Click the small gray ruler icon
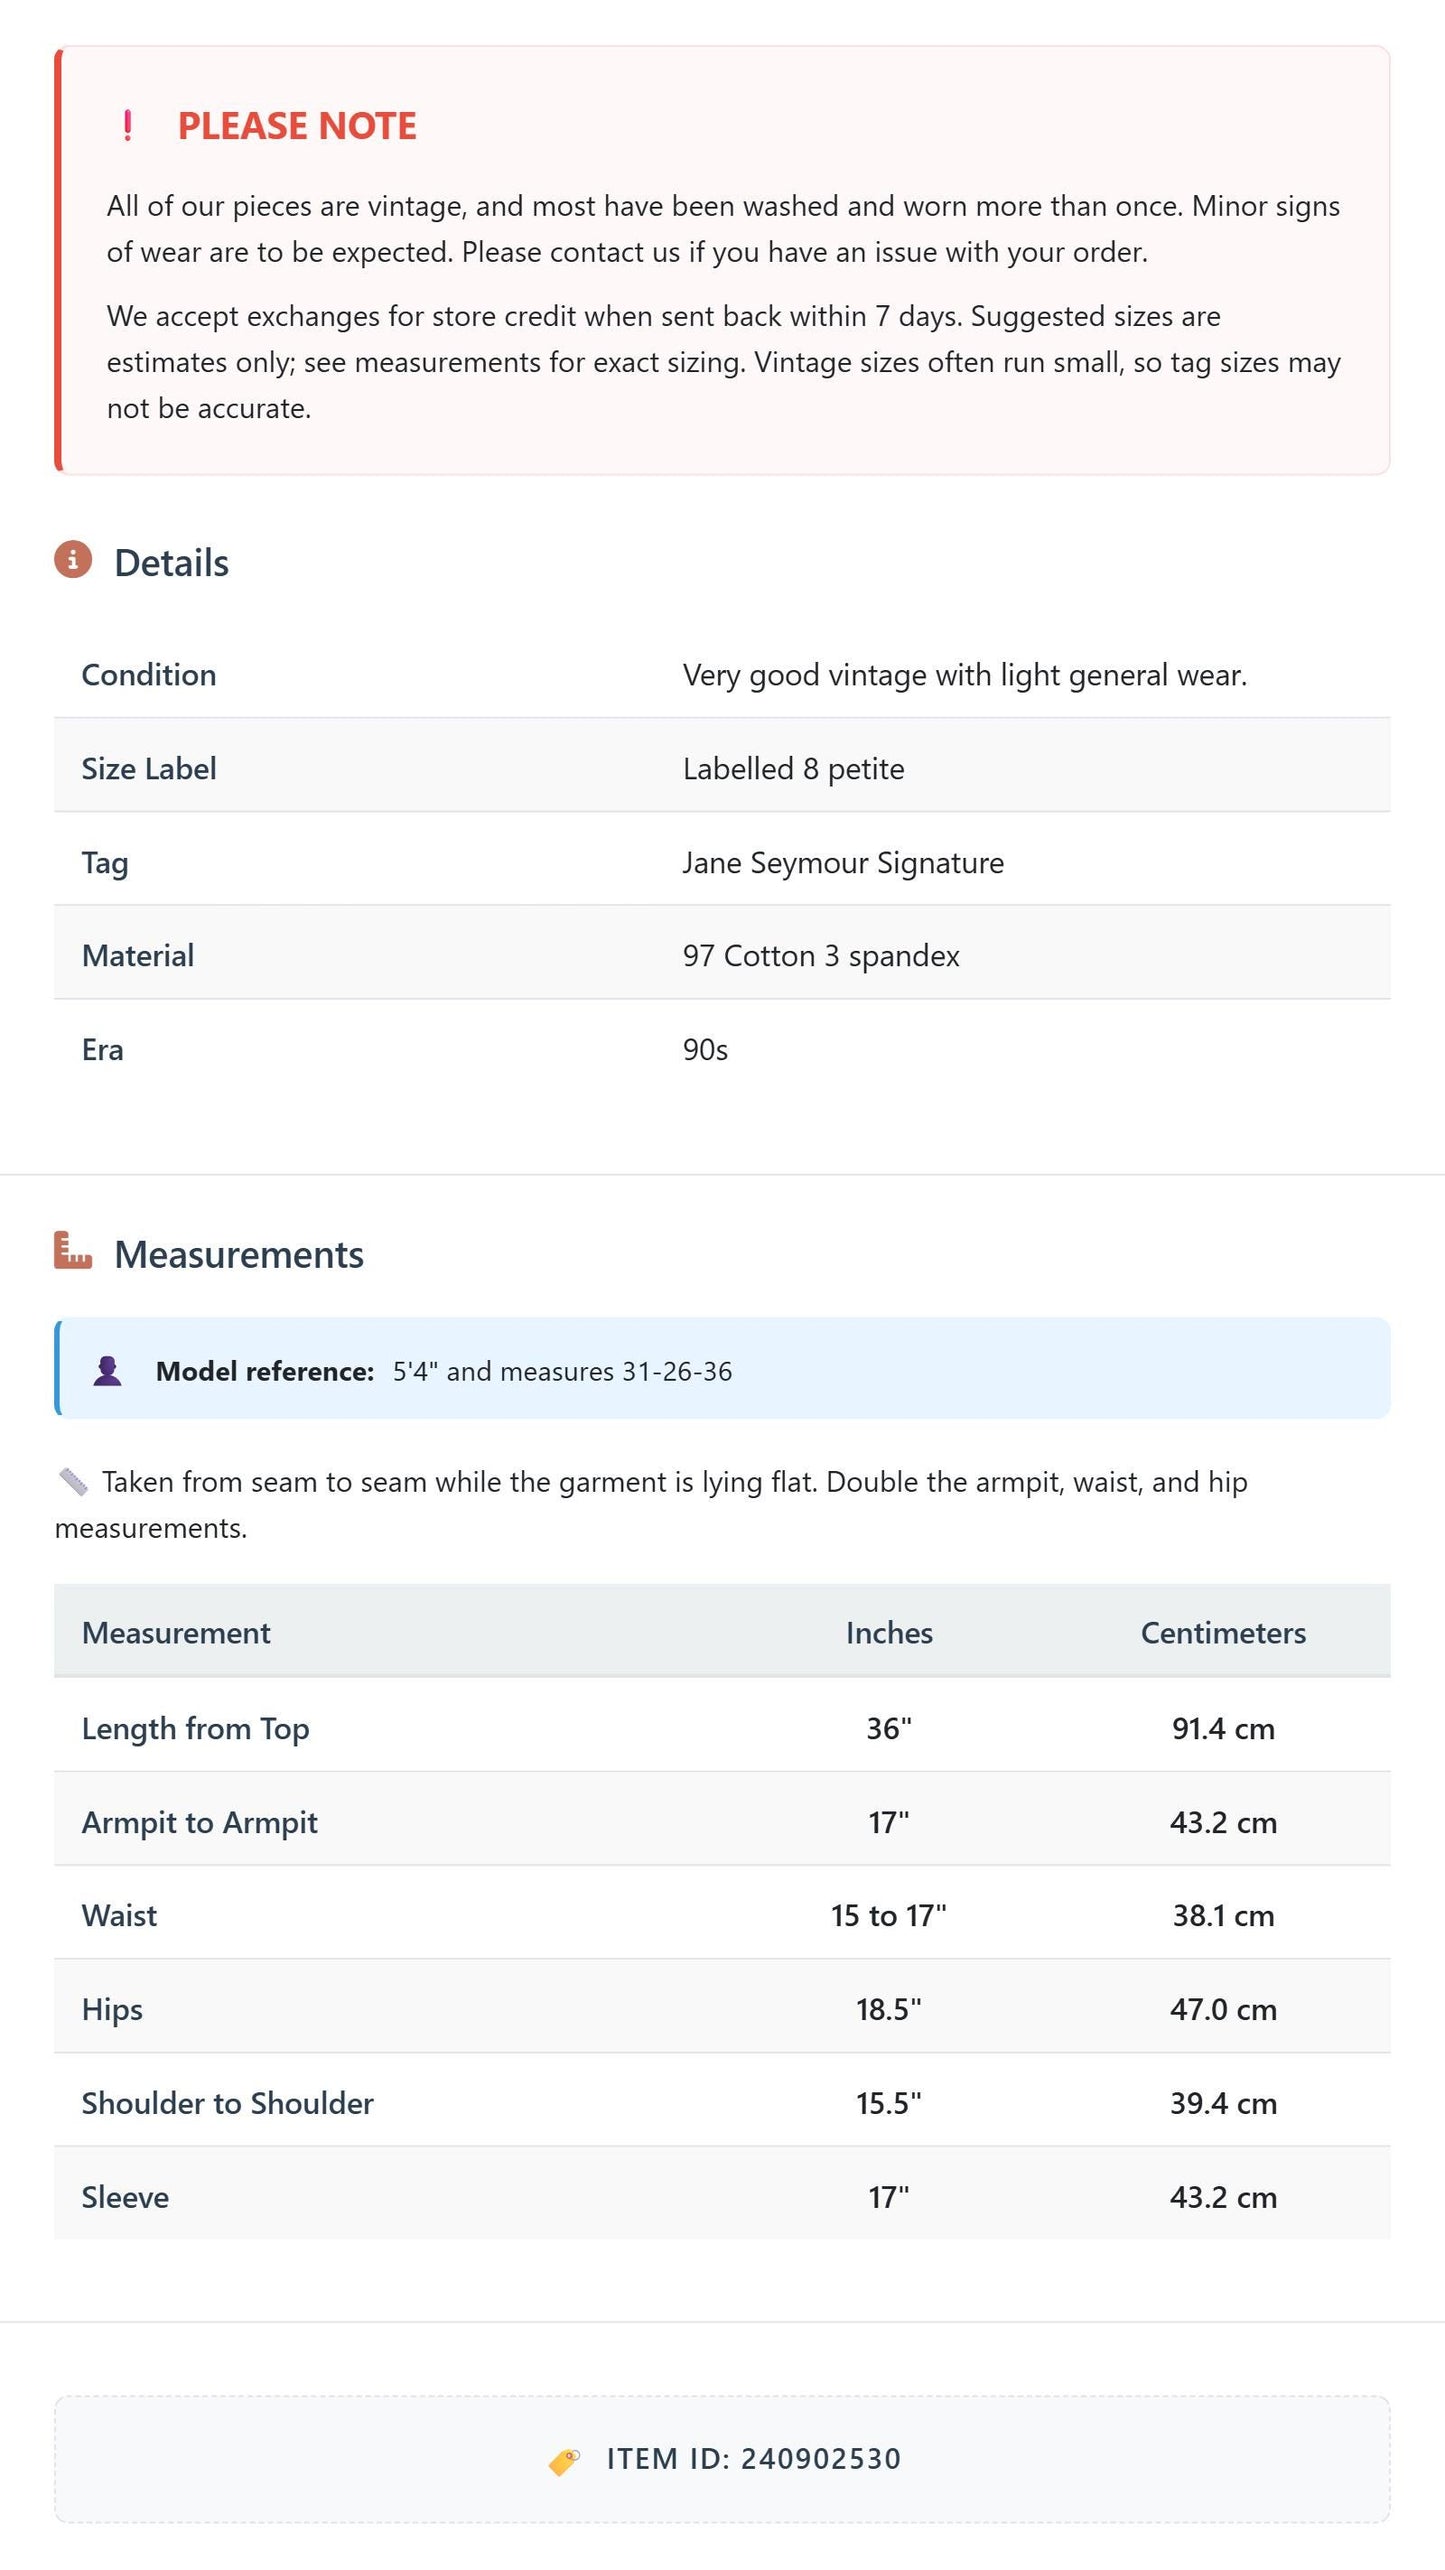This screenshot has width=1445, height=2570. [x=73, y=1481]
